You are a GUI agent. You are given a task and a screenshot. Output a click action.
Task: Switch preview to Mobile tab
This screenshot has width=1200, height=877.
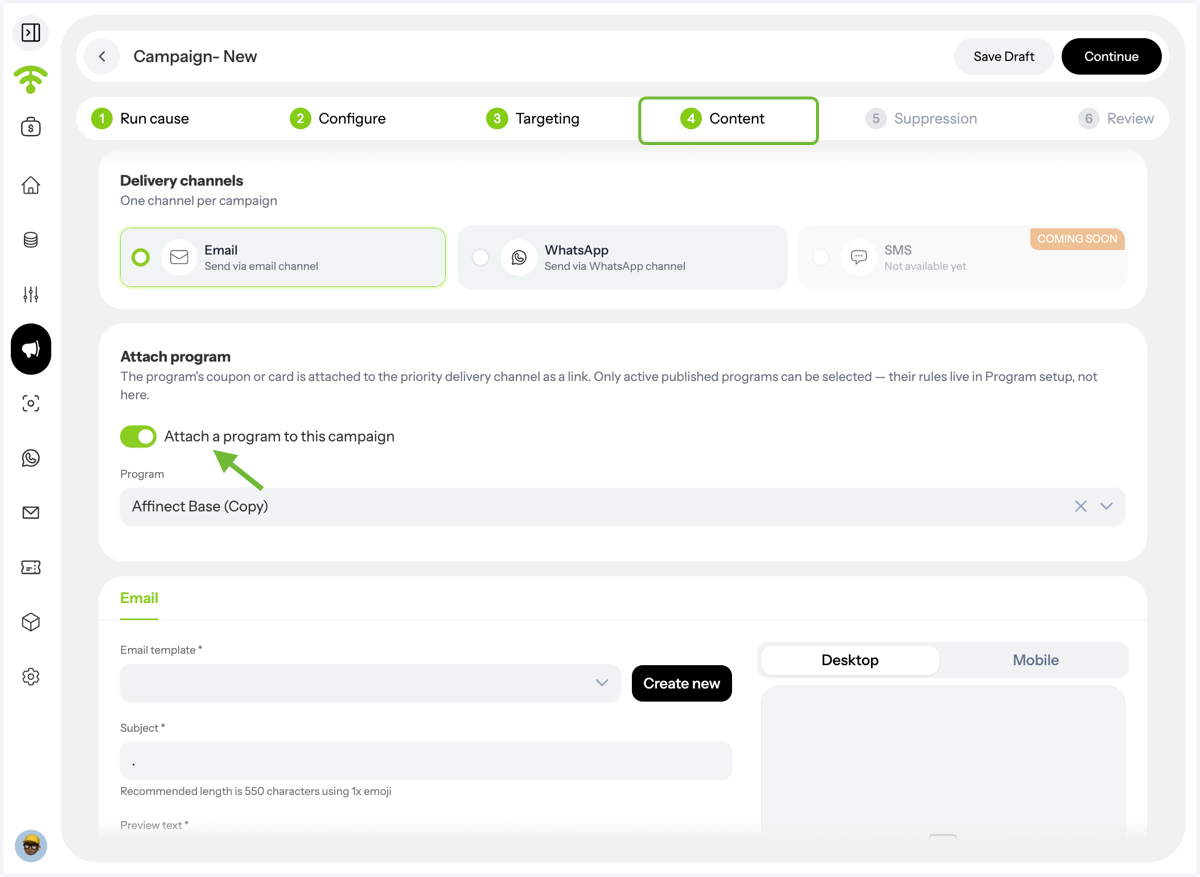click(x=1035, y=660)
